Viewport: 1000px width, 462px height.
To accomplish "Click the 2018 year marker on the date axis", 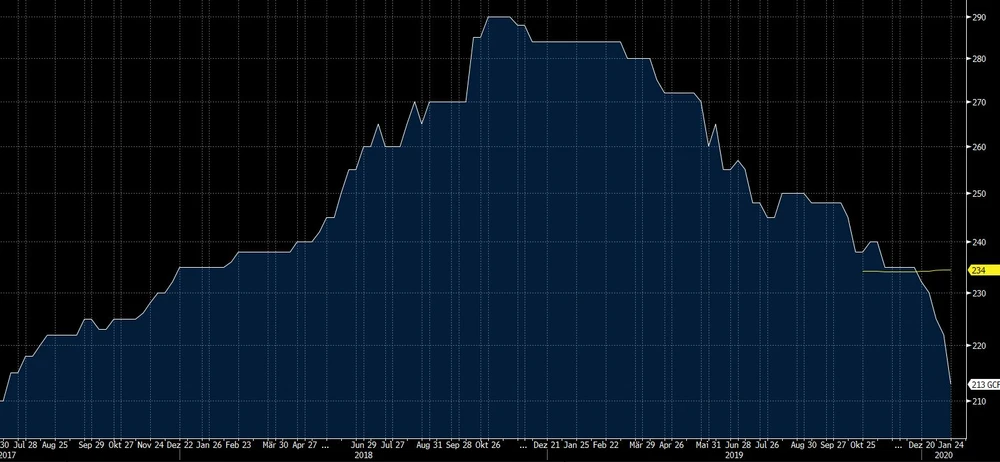I will tap(364, 453).
